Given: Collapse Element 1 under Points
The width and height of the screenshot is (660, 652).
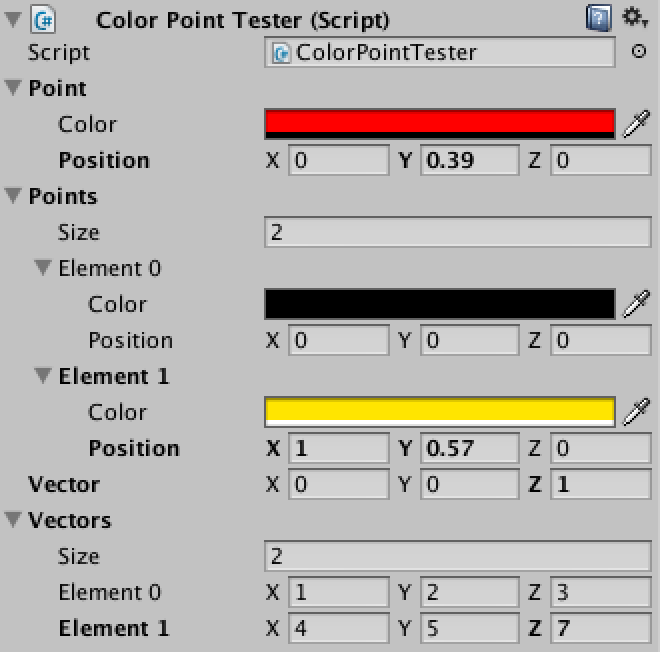Looking at the screenshot, I should (x=43, y=376).
